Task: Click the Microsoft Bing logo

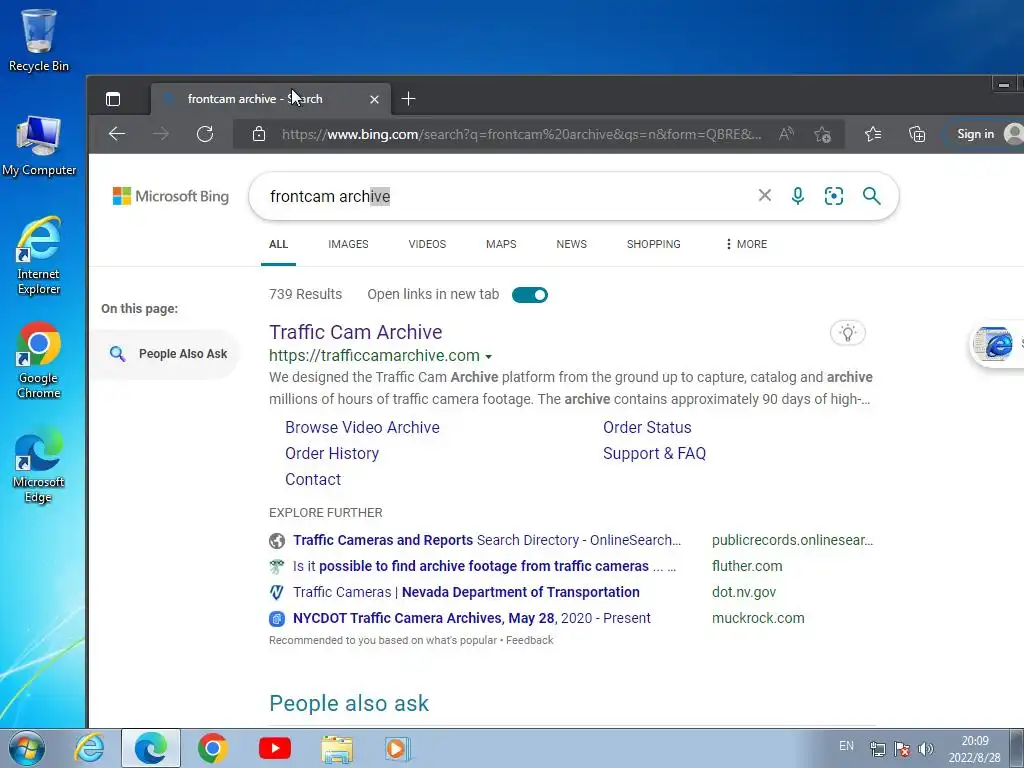Action: [170, 196]
